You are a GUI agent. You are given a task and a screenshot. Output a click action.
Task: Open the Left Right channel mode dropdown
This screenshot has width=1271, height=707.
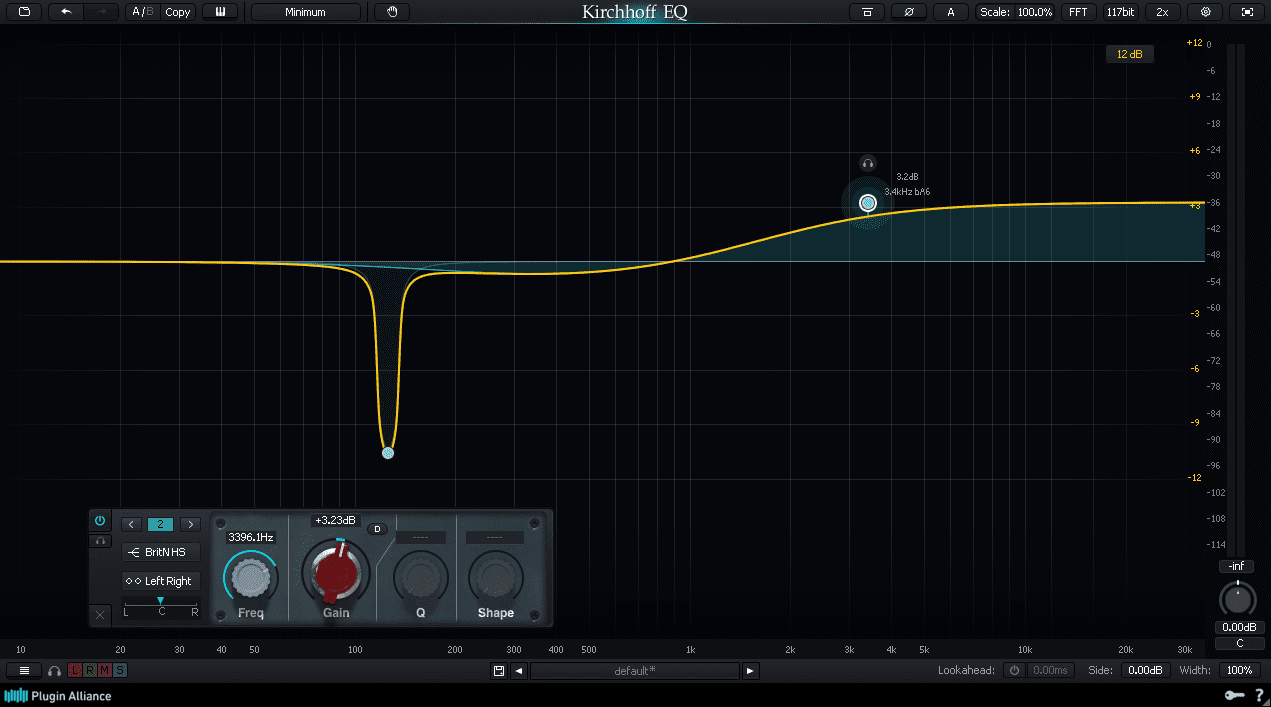pyautogui.click(x=161, y=581)
